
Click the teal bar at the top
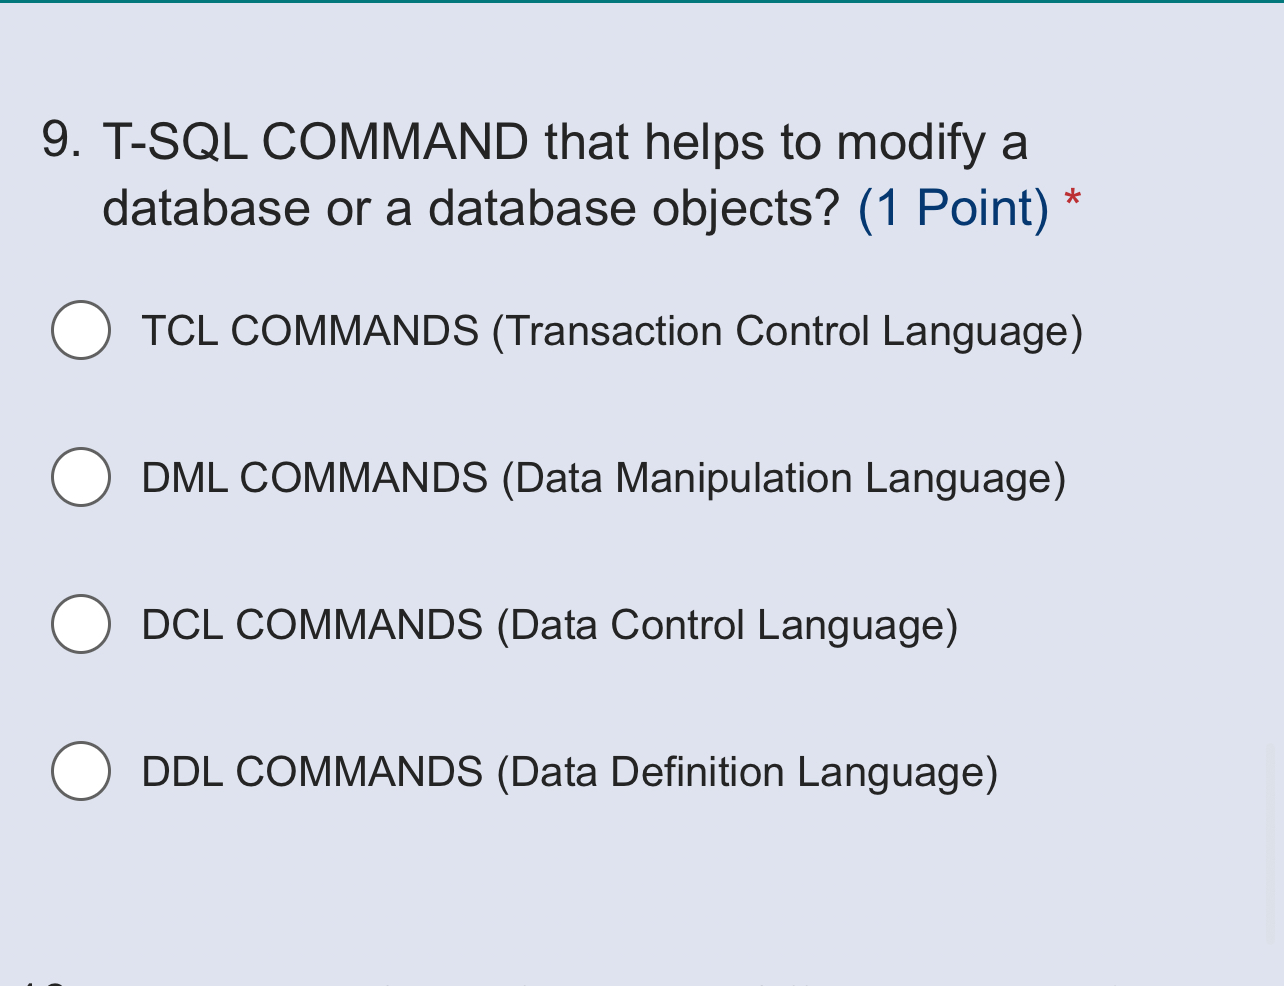click(x=642, y=4)
